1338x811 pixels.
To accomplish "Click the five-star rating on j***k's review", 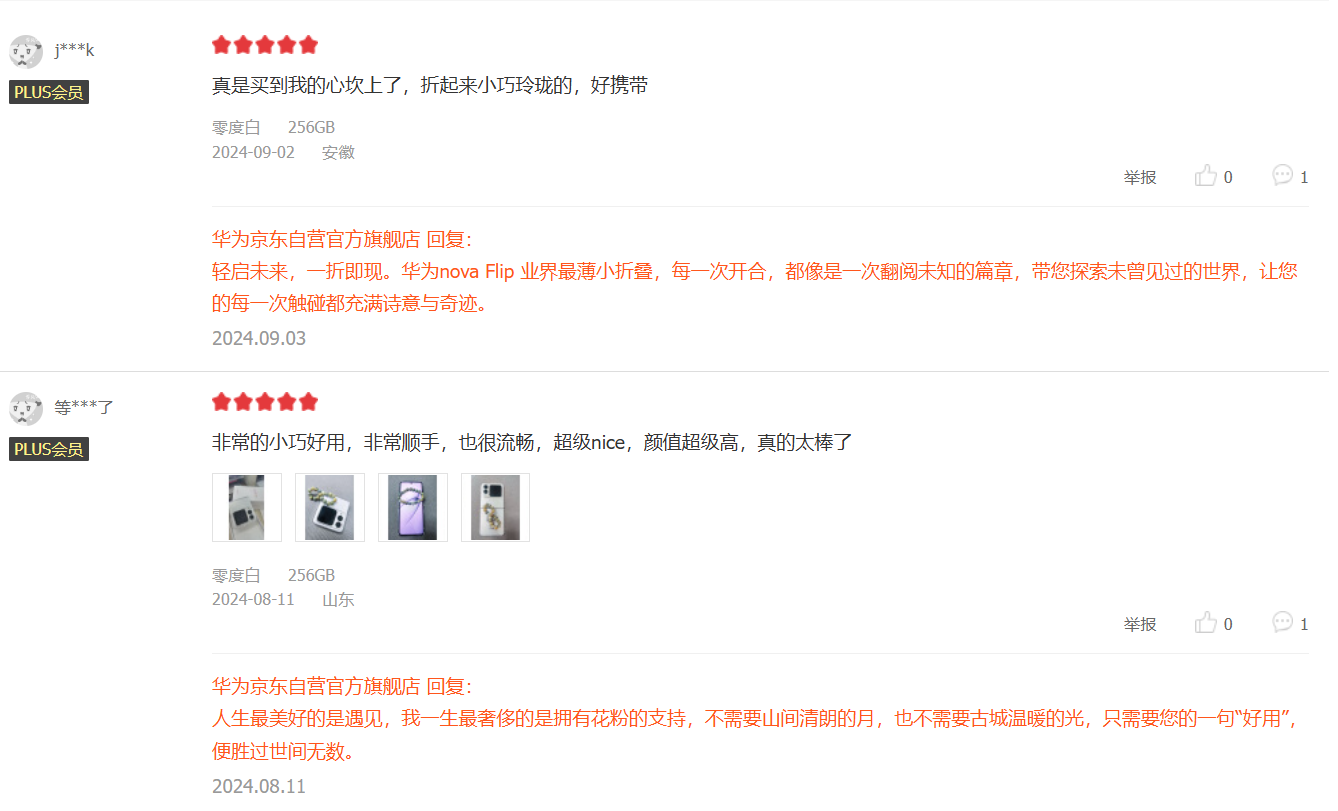I will click(x=265, y=45).
